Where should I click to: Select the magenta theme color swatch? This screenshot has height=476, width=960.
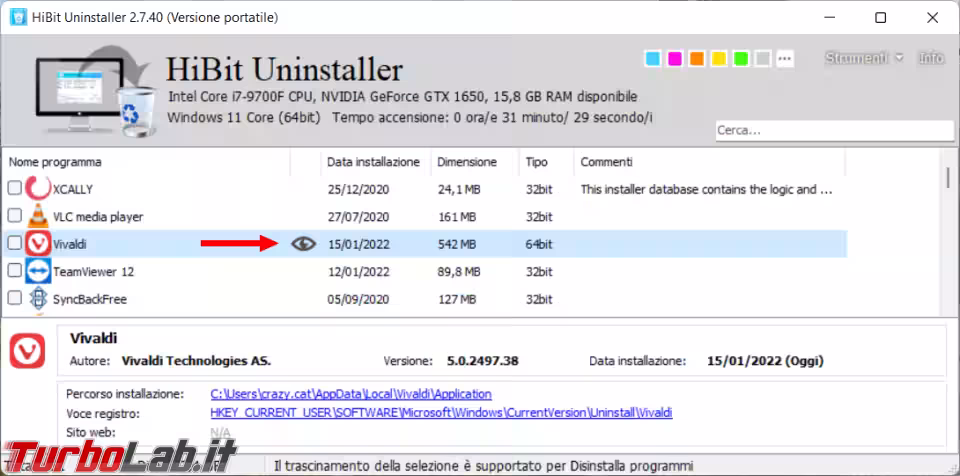point(674,59)
